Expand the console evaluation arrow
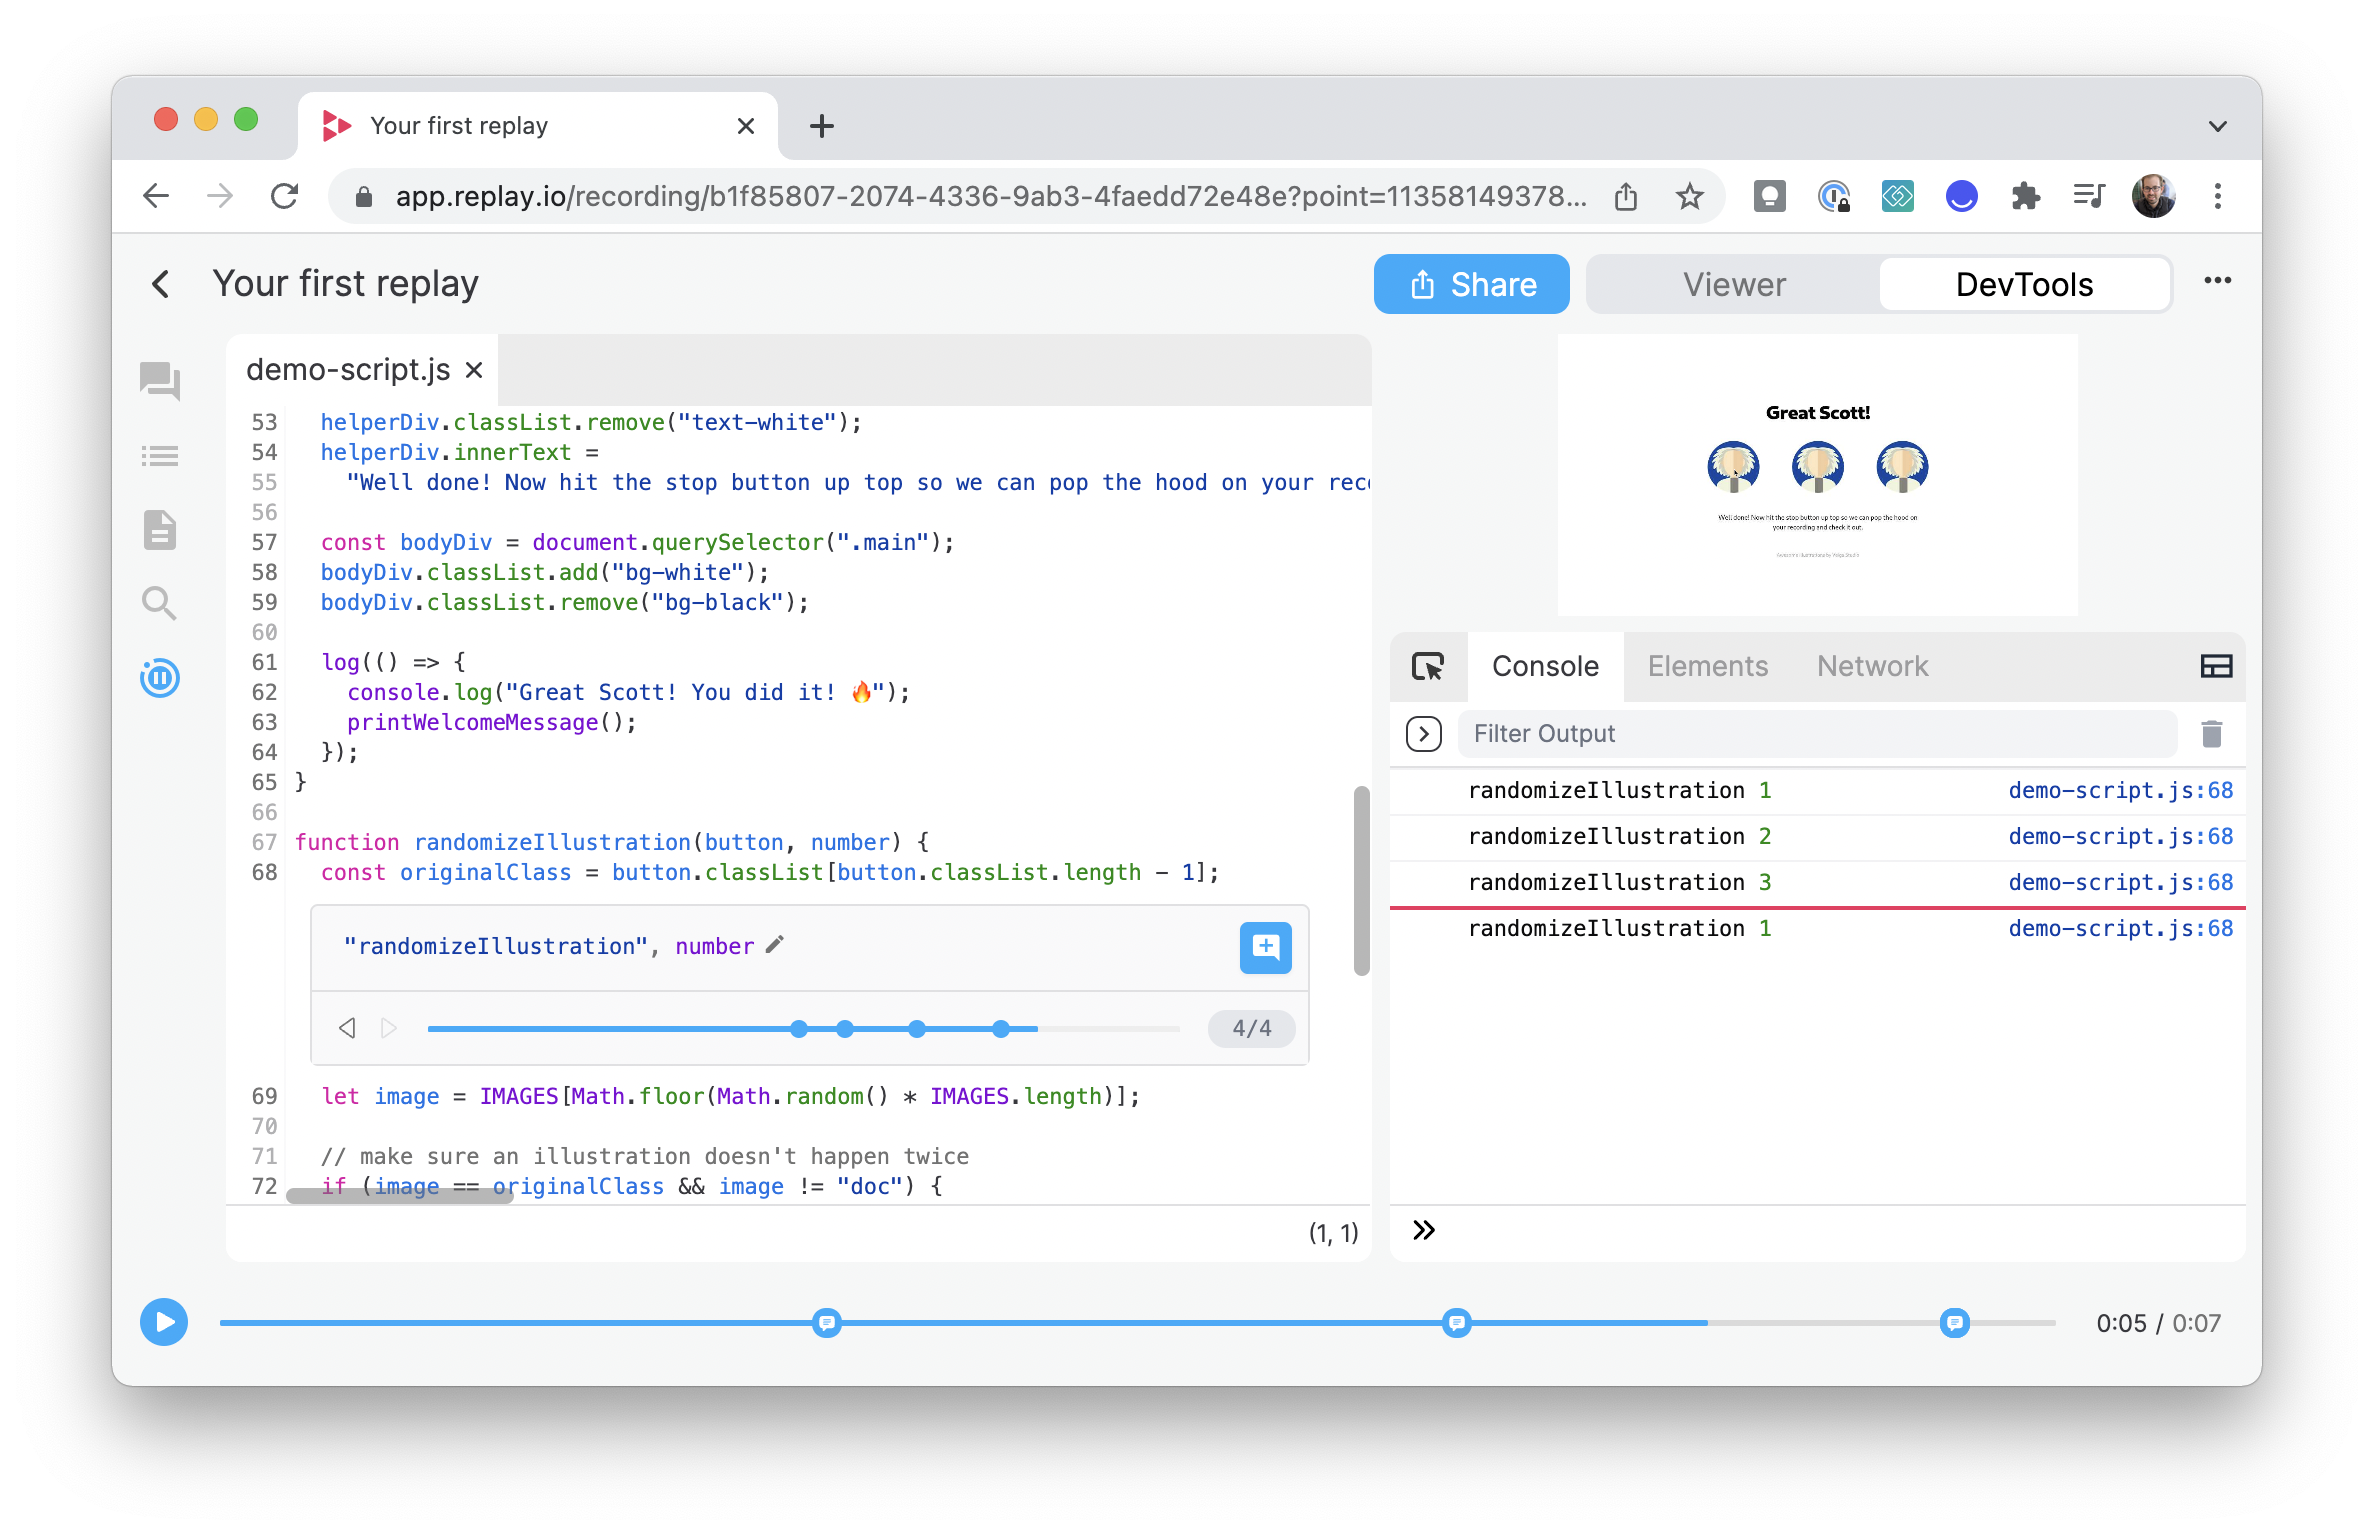The height and width of the screenshot is (1534, 2374). tap(1422, 733)
